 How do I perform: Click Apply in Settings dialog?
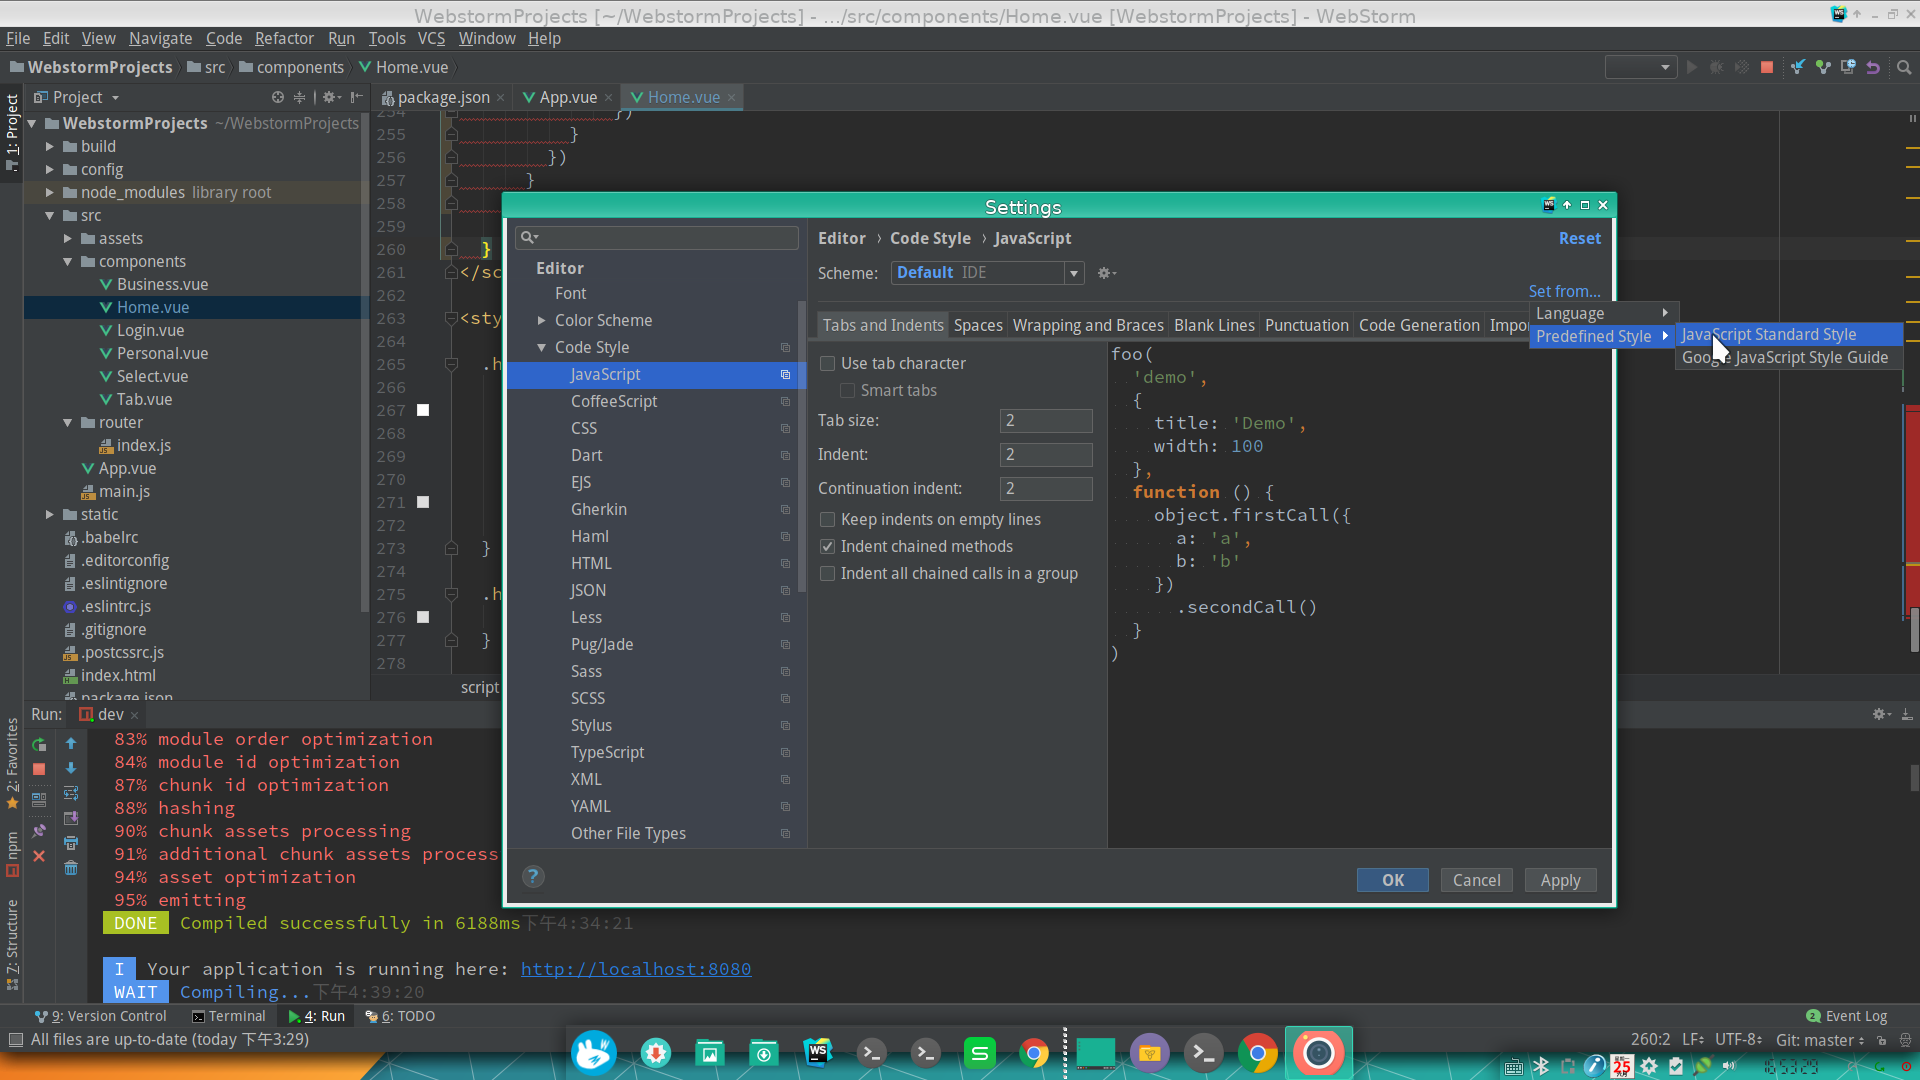pyautogui.click(x=1560, y=881)
